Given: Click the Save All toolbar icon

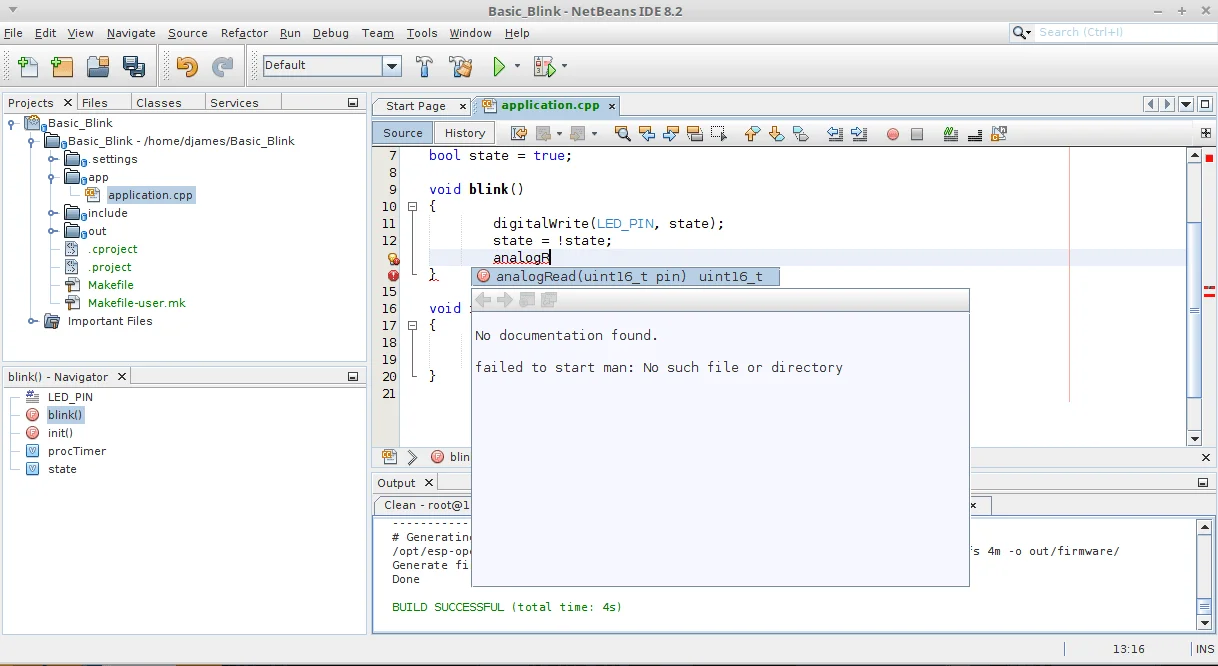Looking at the screenshot, I should click(x=133, y=66).
